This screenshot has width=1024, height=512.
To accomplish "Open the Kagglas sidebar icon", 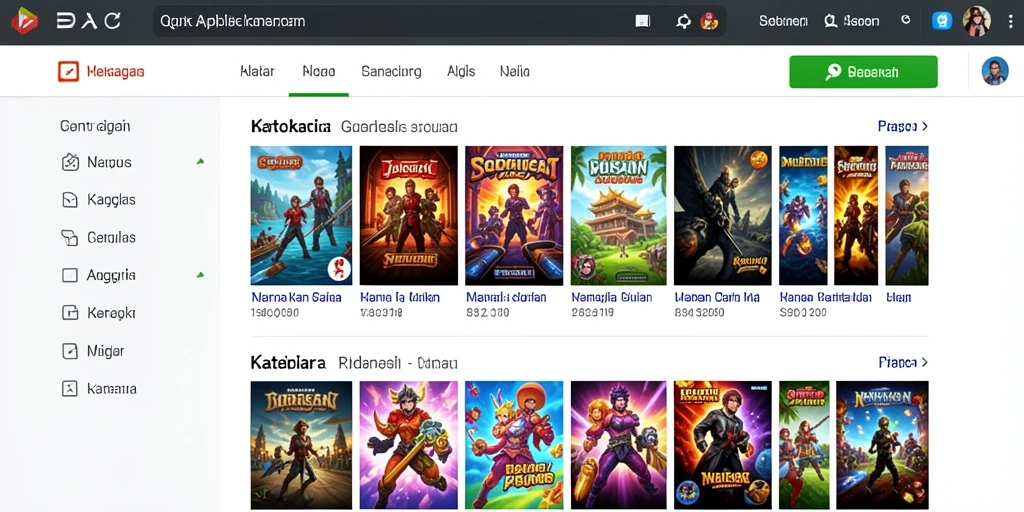I will [70, 200].
